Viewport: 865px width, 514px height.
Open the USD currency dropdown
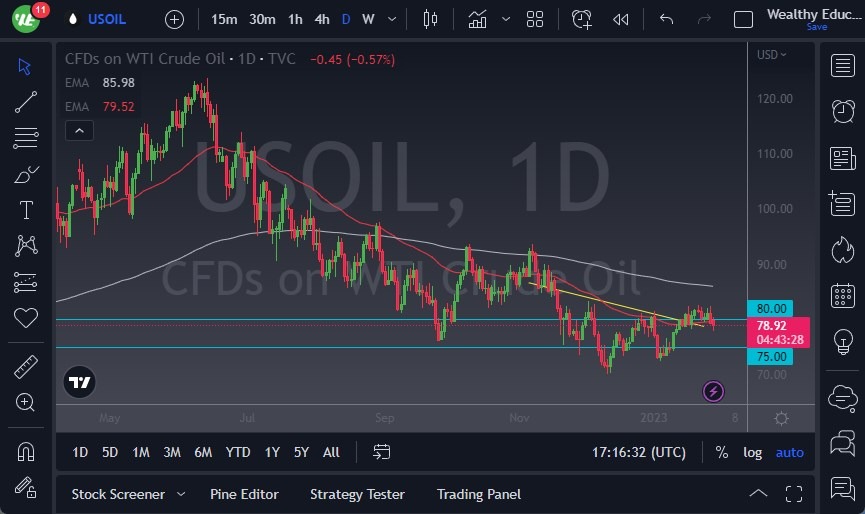click(x=772, y=55)
